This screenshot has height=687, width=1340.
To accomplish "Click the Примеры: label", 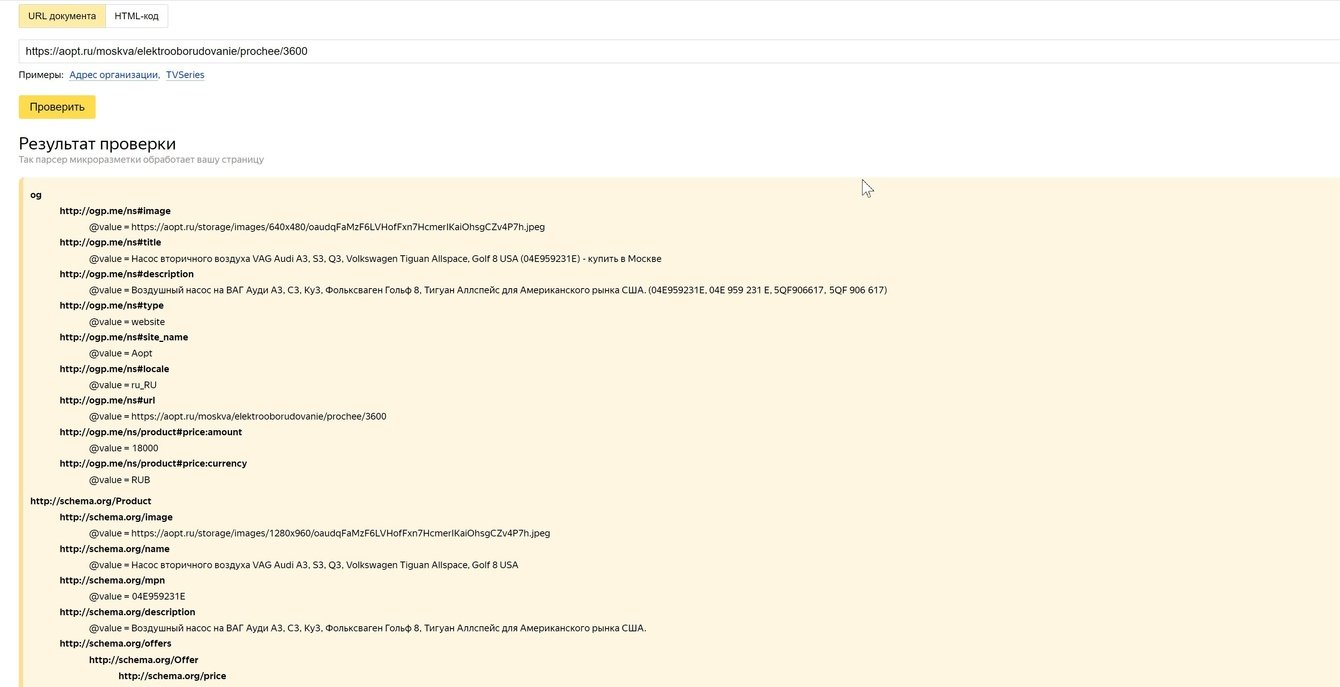I will pyautogui.click(x=41, y=75).
